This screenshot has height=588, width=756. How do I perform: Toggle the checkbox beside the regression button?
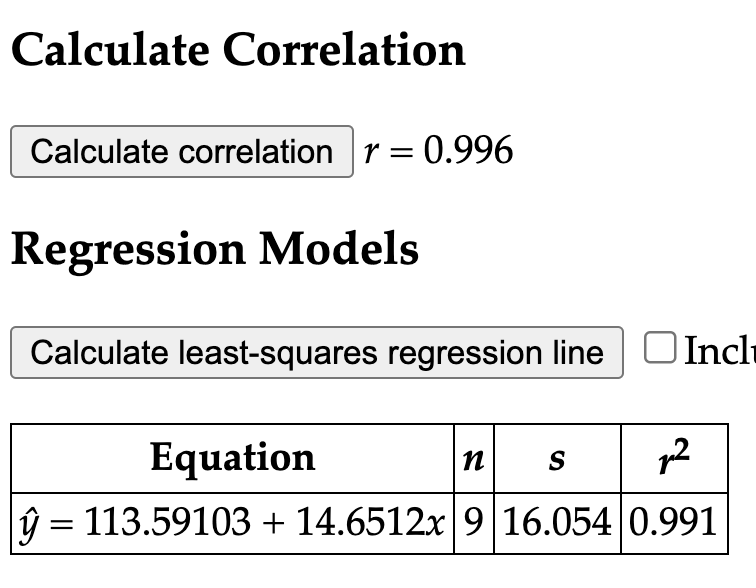(659, 348)
